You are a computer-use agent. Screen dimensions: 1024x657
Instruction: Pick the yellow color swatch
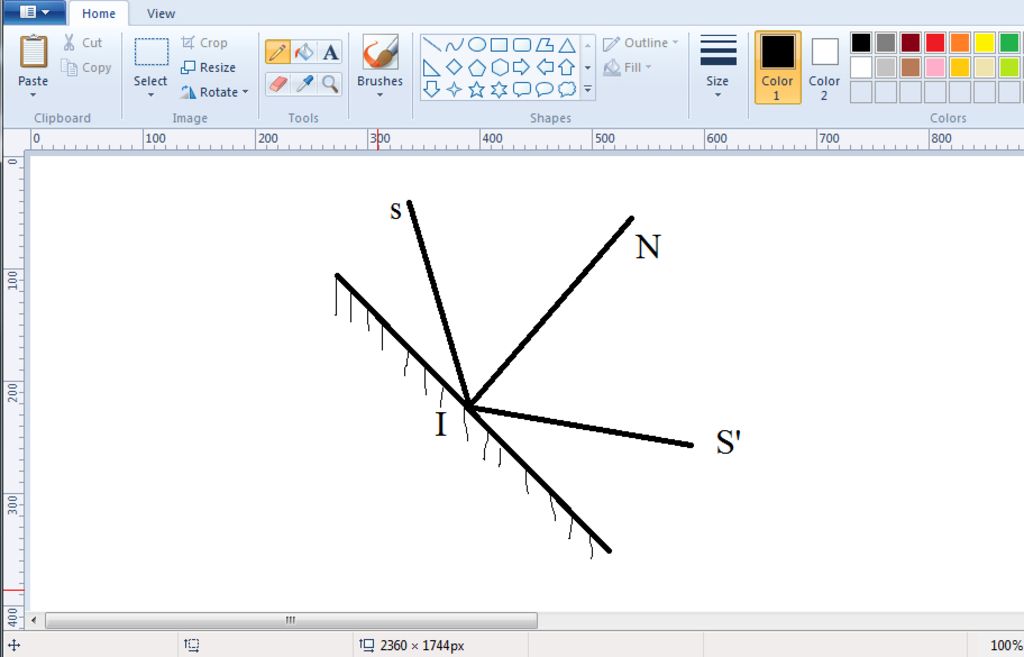pyautogui.click(x=985, y=43)
